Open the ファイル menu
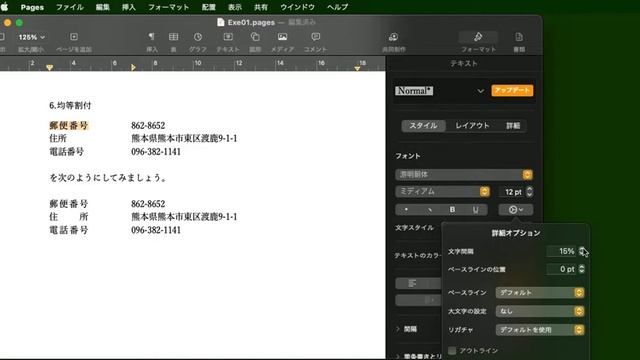 click(69, 7)
